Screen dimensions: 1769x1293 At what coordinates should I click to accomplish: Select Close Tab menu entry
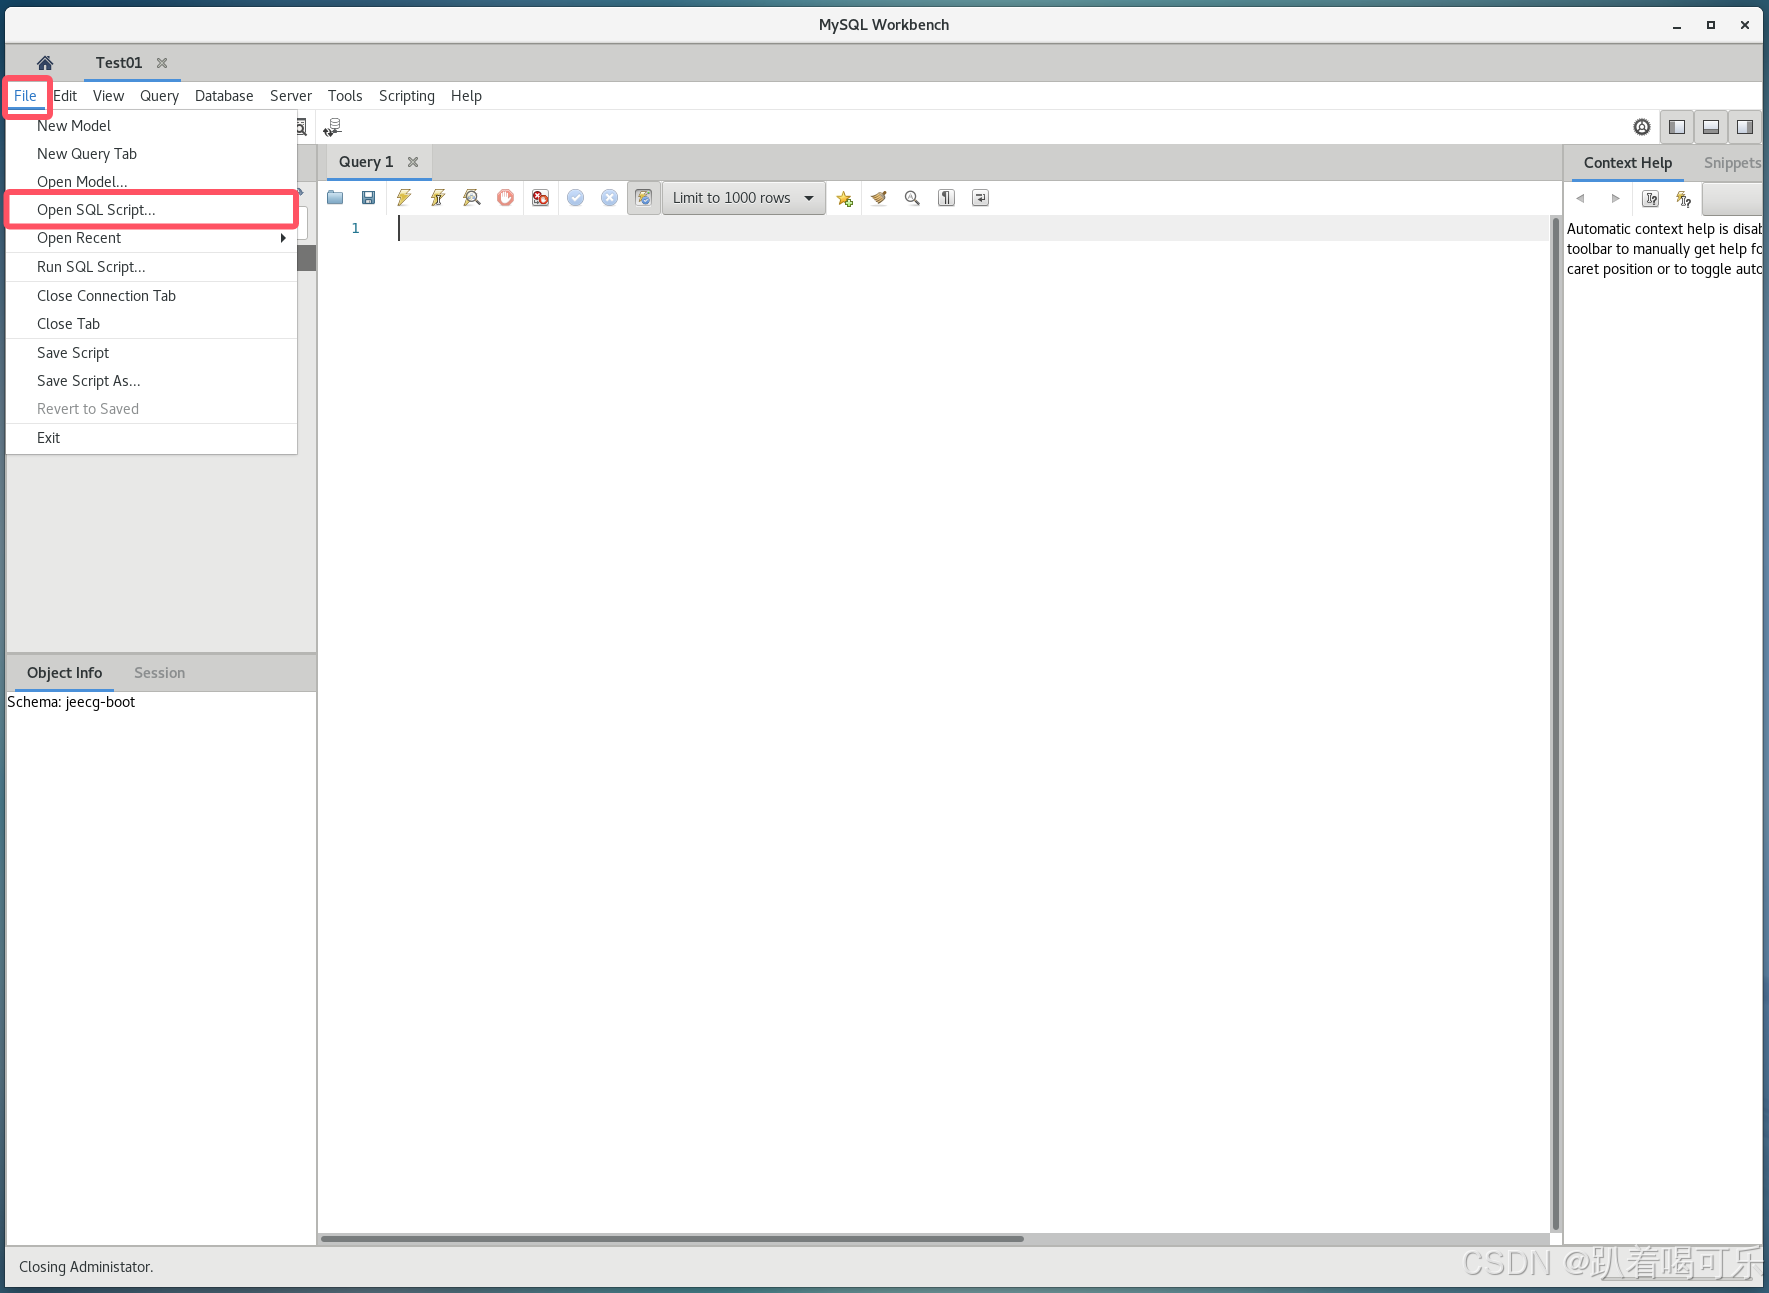(x=152, y=324)
